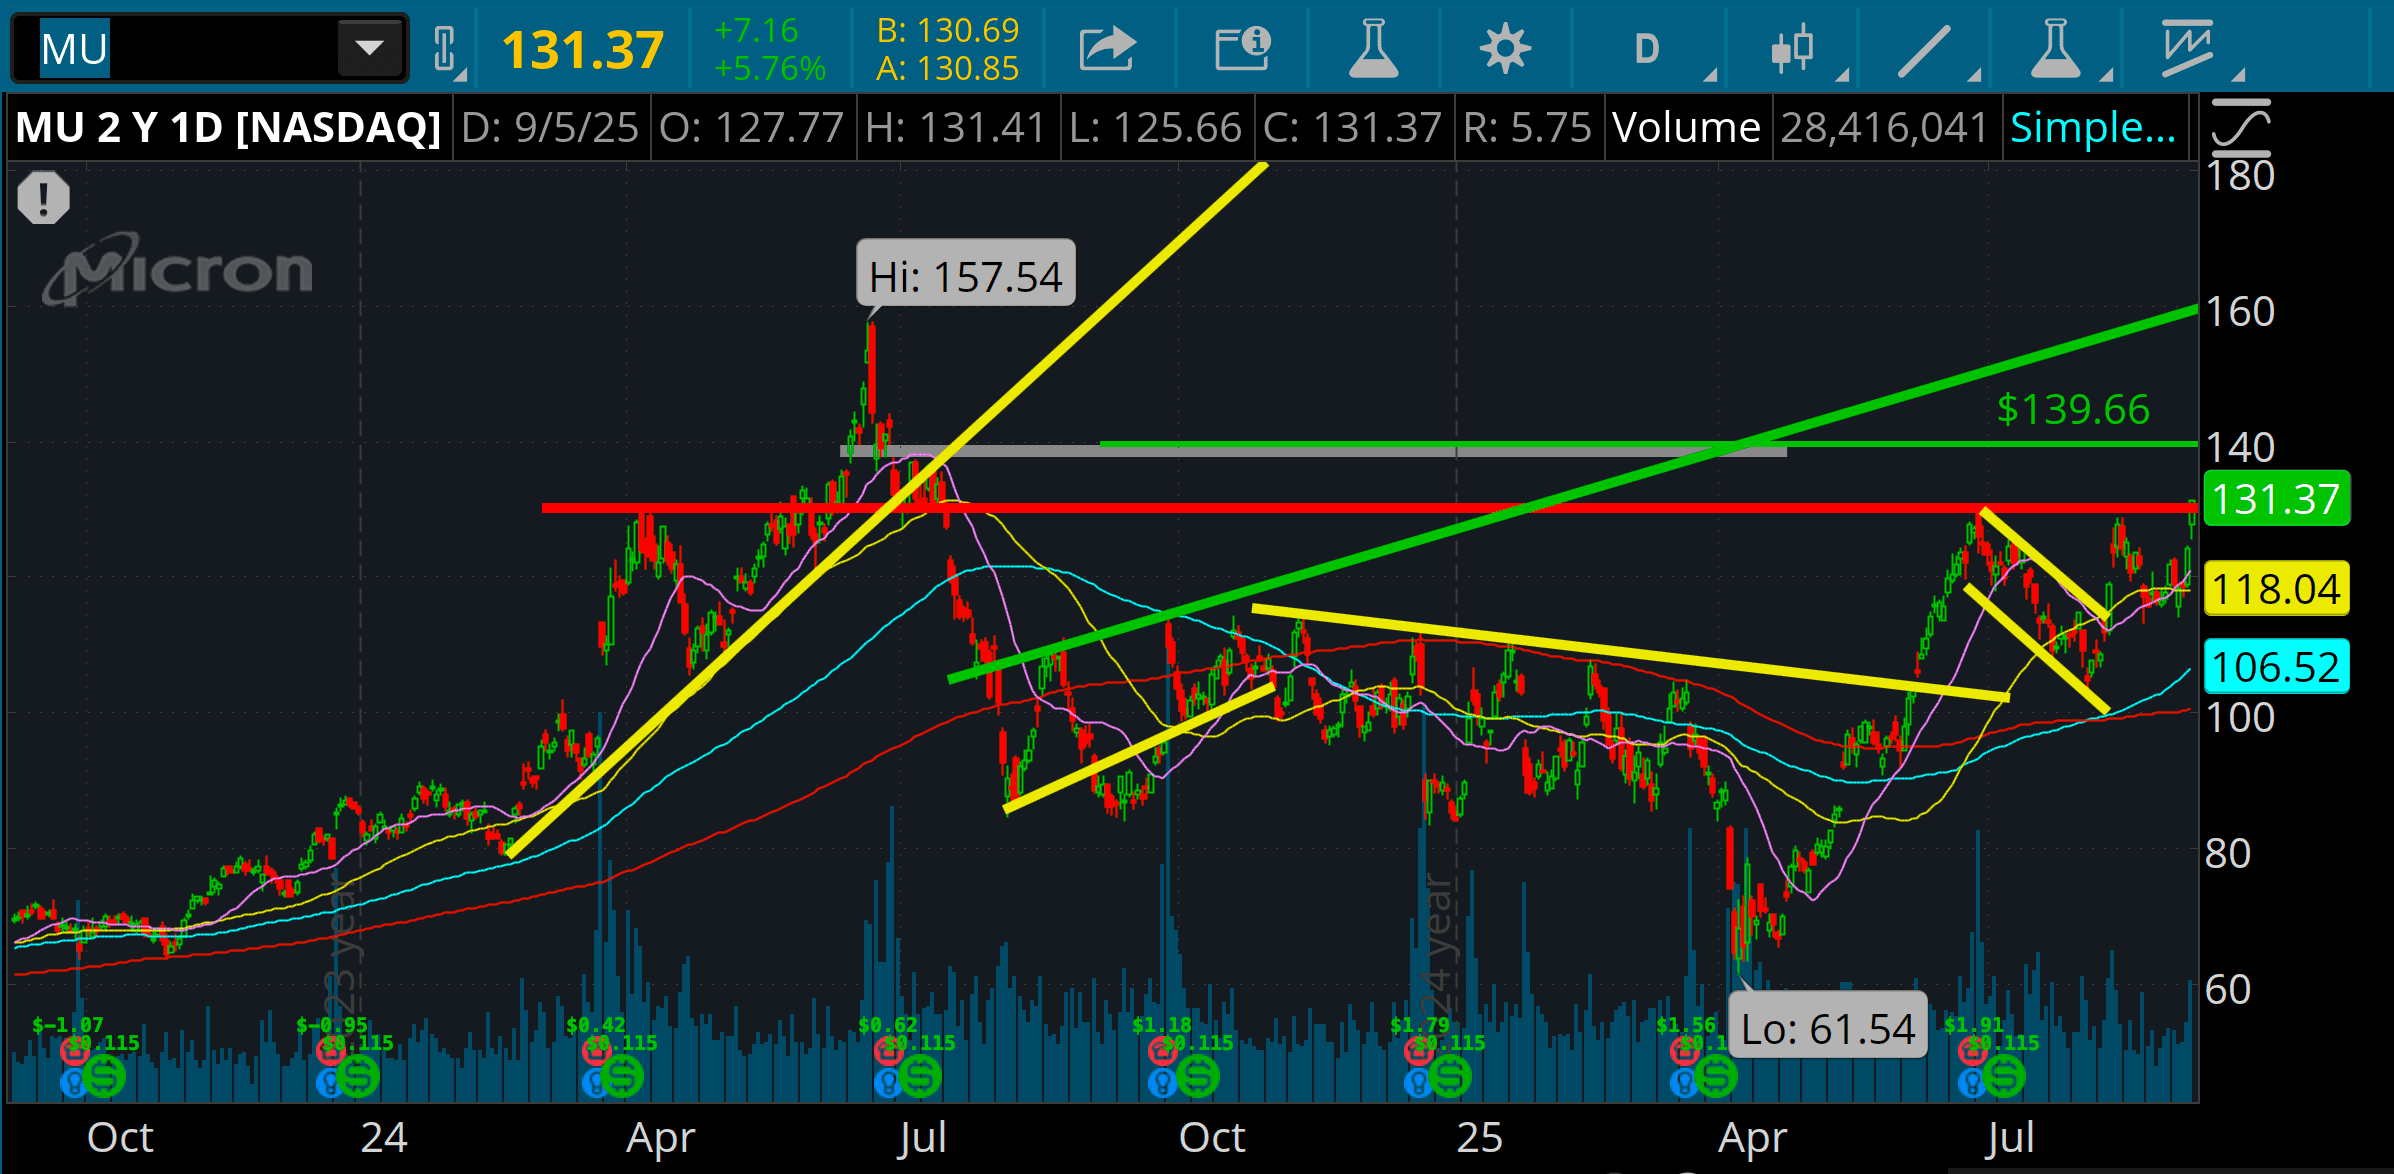The height and width of the screenshot is (1174, 2394).
Task: Open Edit Studies beaker icon
Action: tap(1373, 48)
